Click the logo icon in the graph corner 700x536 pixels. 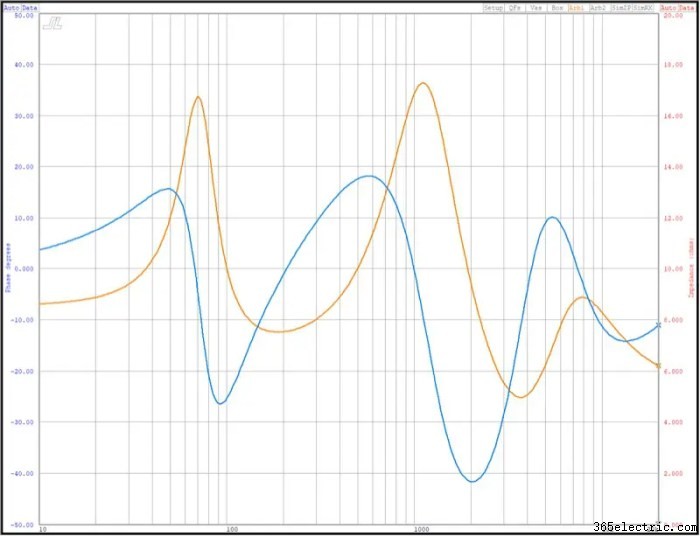pos(52,24)
